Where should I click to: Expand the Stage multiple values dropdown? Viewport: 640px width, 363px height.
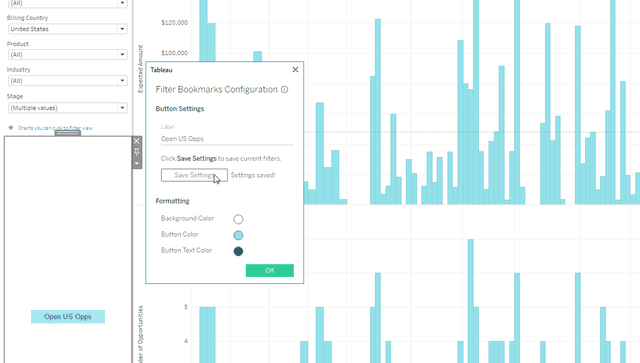[x=68, y=108]
